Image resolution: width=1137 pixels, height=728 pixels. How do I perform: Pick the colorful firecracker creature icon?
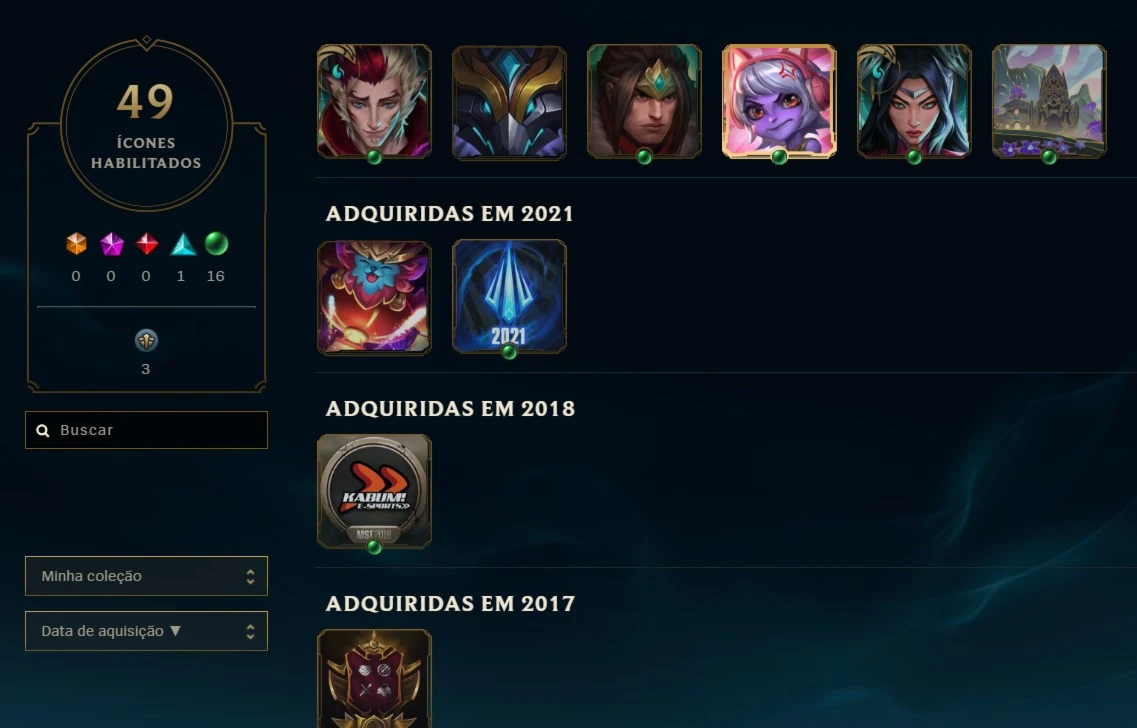click(x=374, y=297)
